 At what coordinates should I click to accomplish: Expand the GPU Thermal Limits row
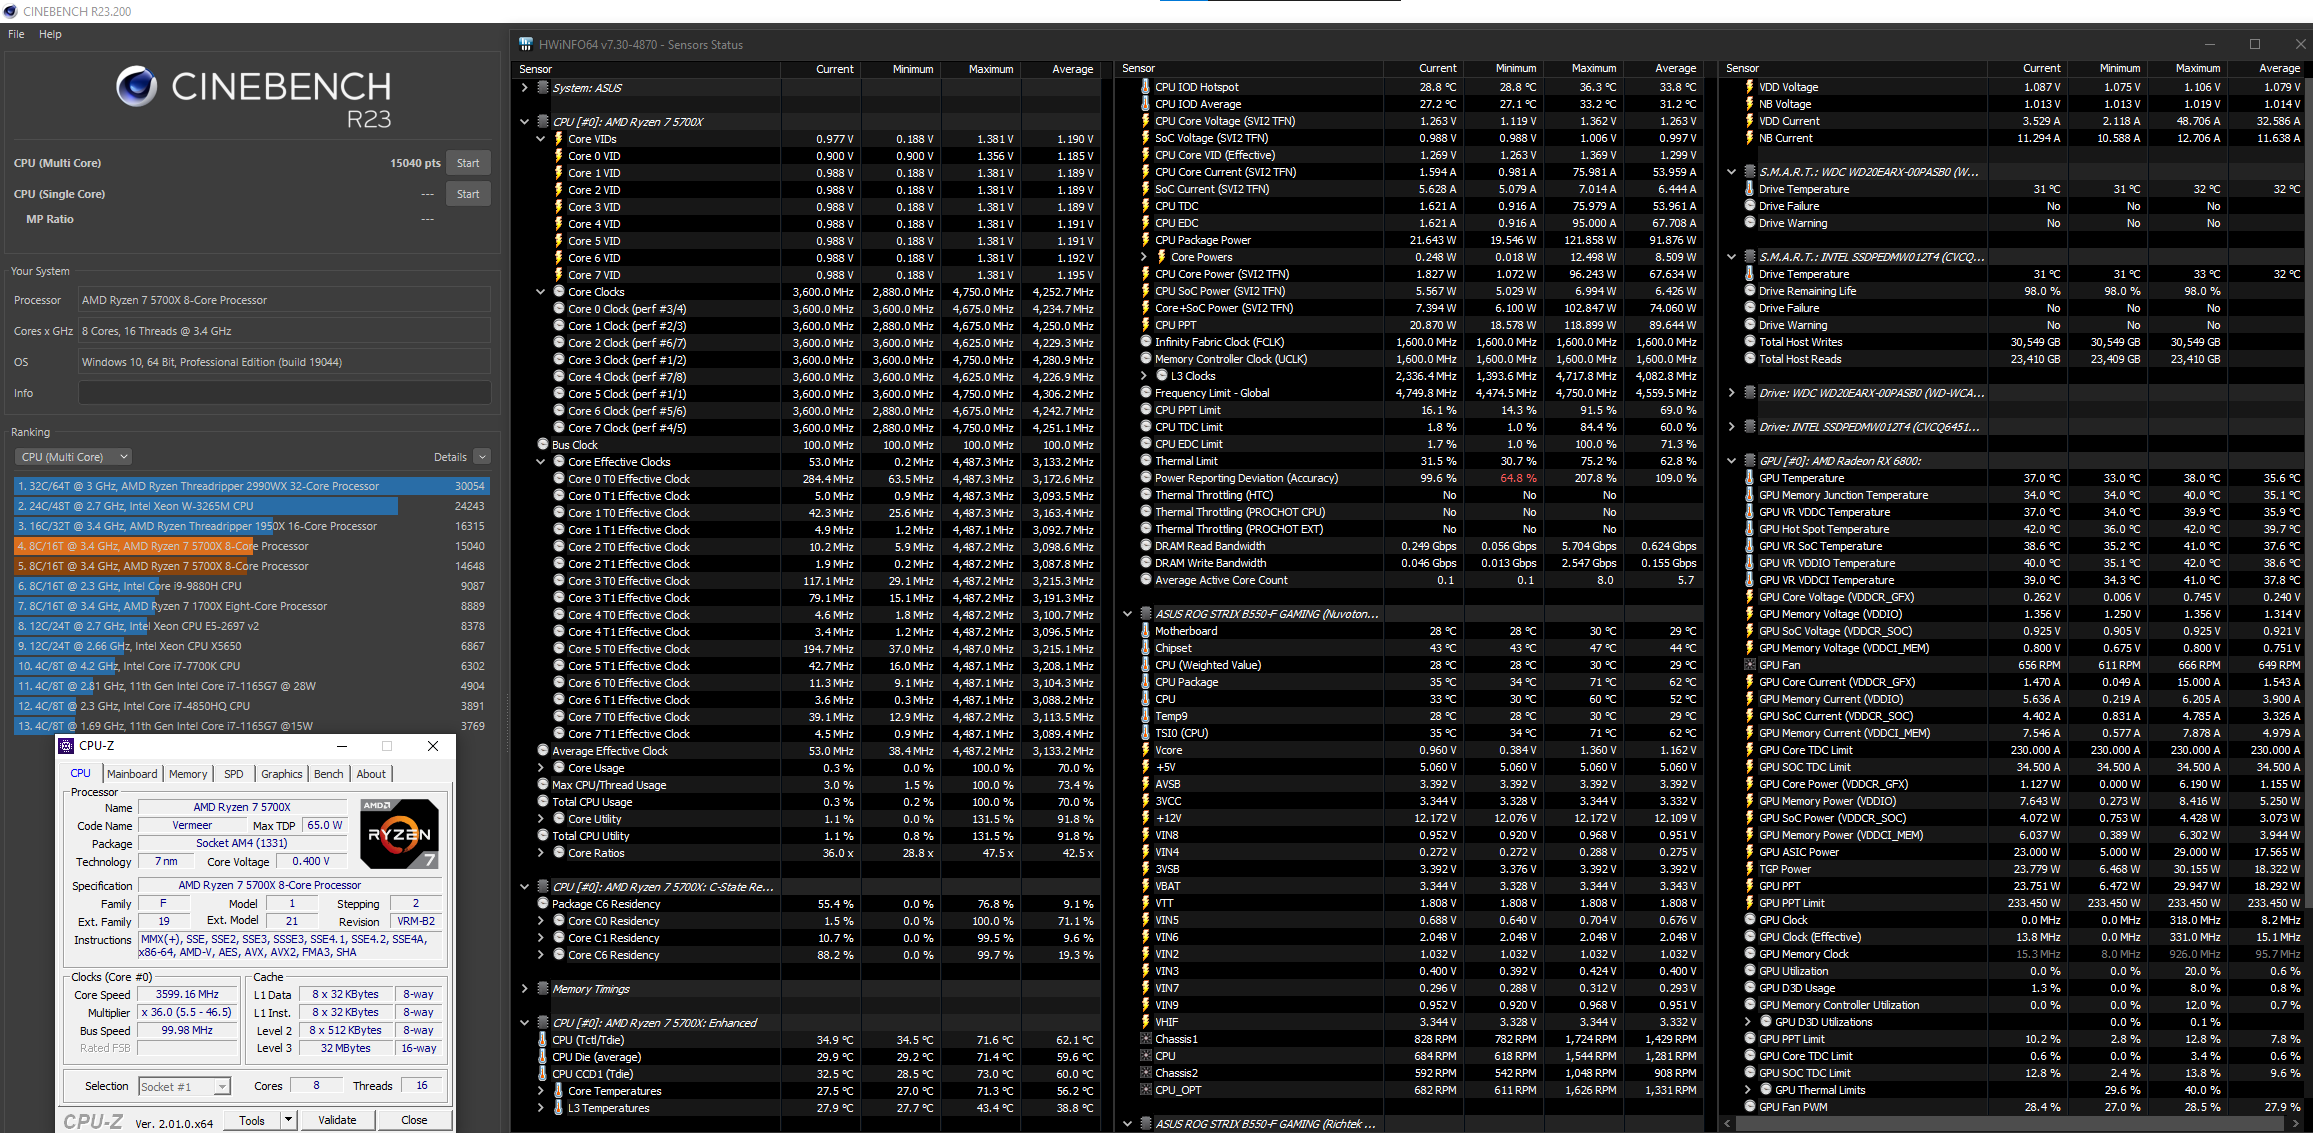[1748, 1090]
